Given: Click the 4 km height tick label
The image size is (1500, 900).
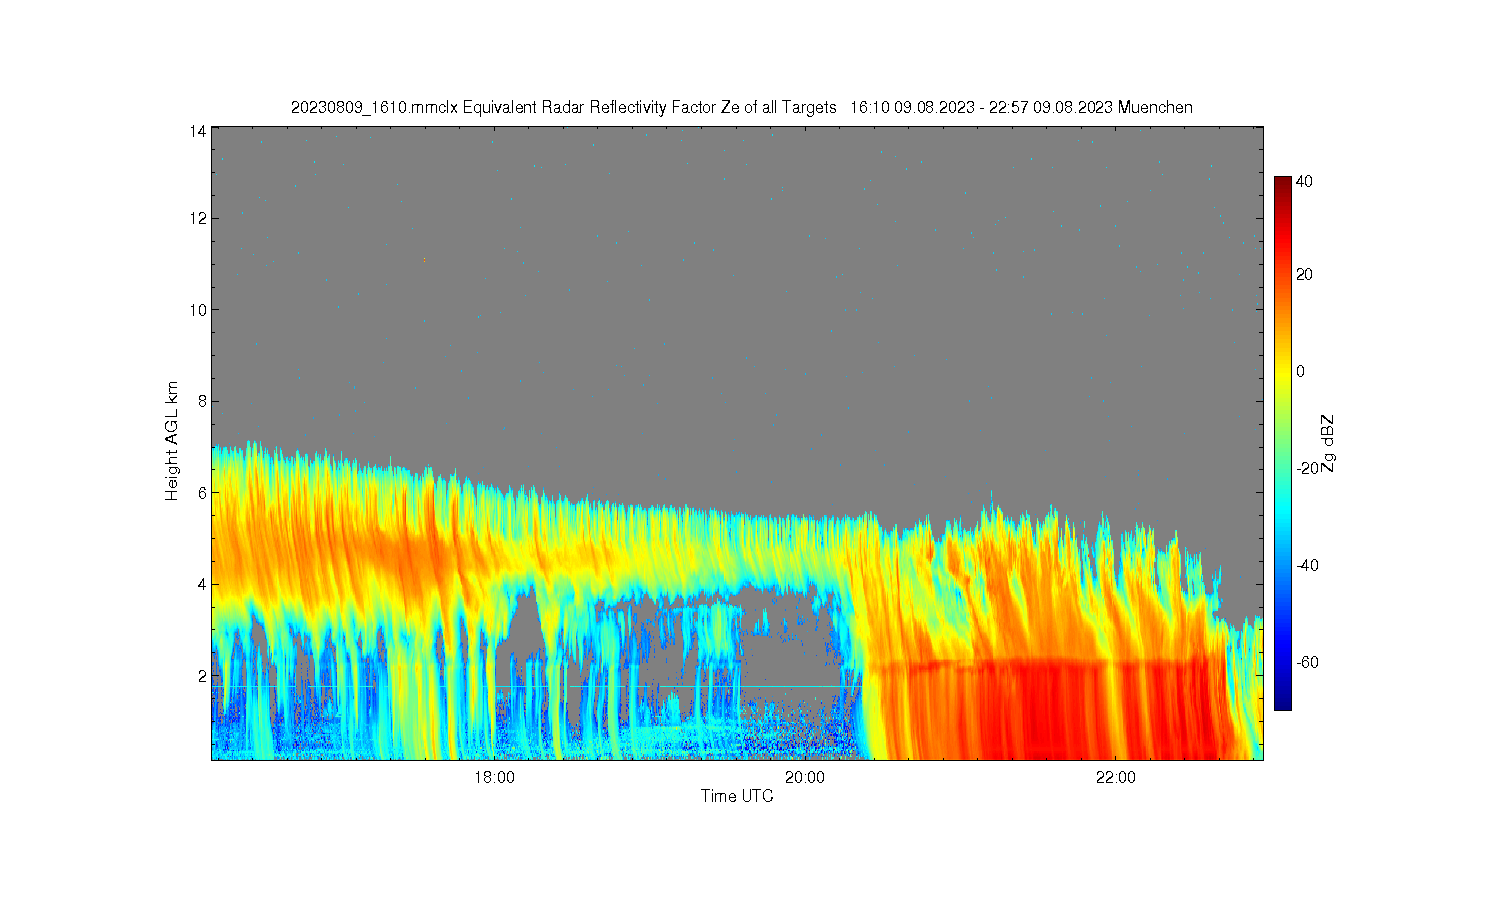Looking at the screenshot, I should pyautogui.click(x=202, y=584).
